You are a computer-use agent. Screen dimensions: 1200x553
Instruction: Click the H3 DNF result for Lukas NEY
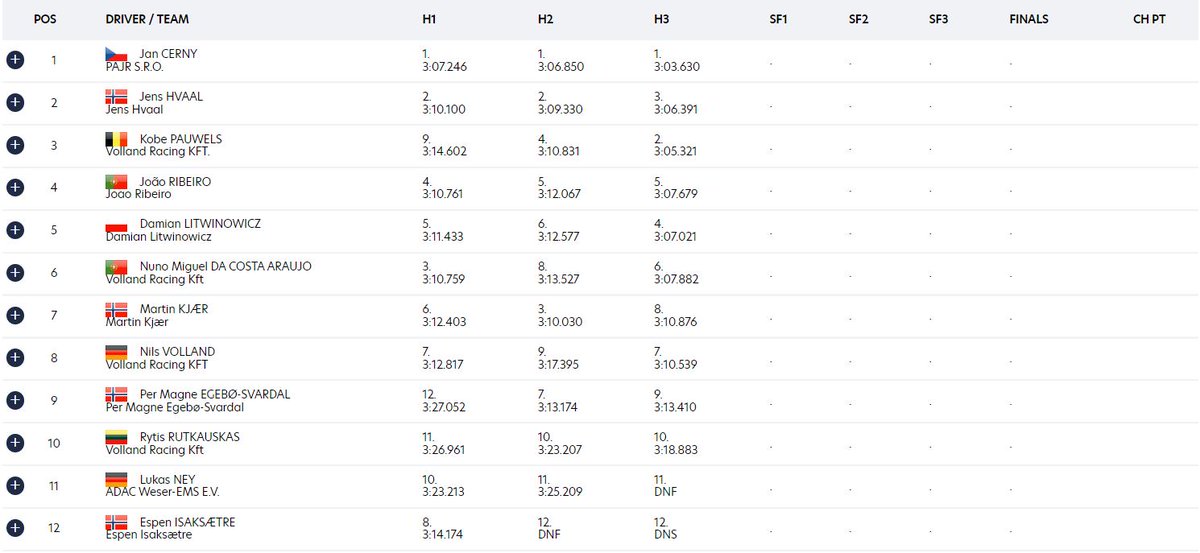coord(664,492)
